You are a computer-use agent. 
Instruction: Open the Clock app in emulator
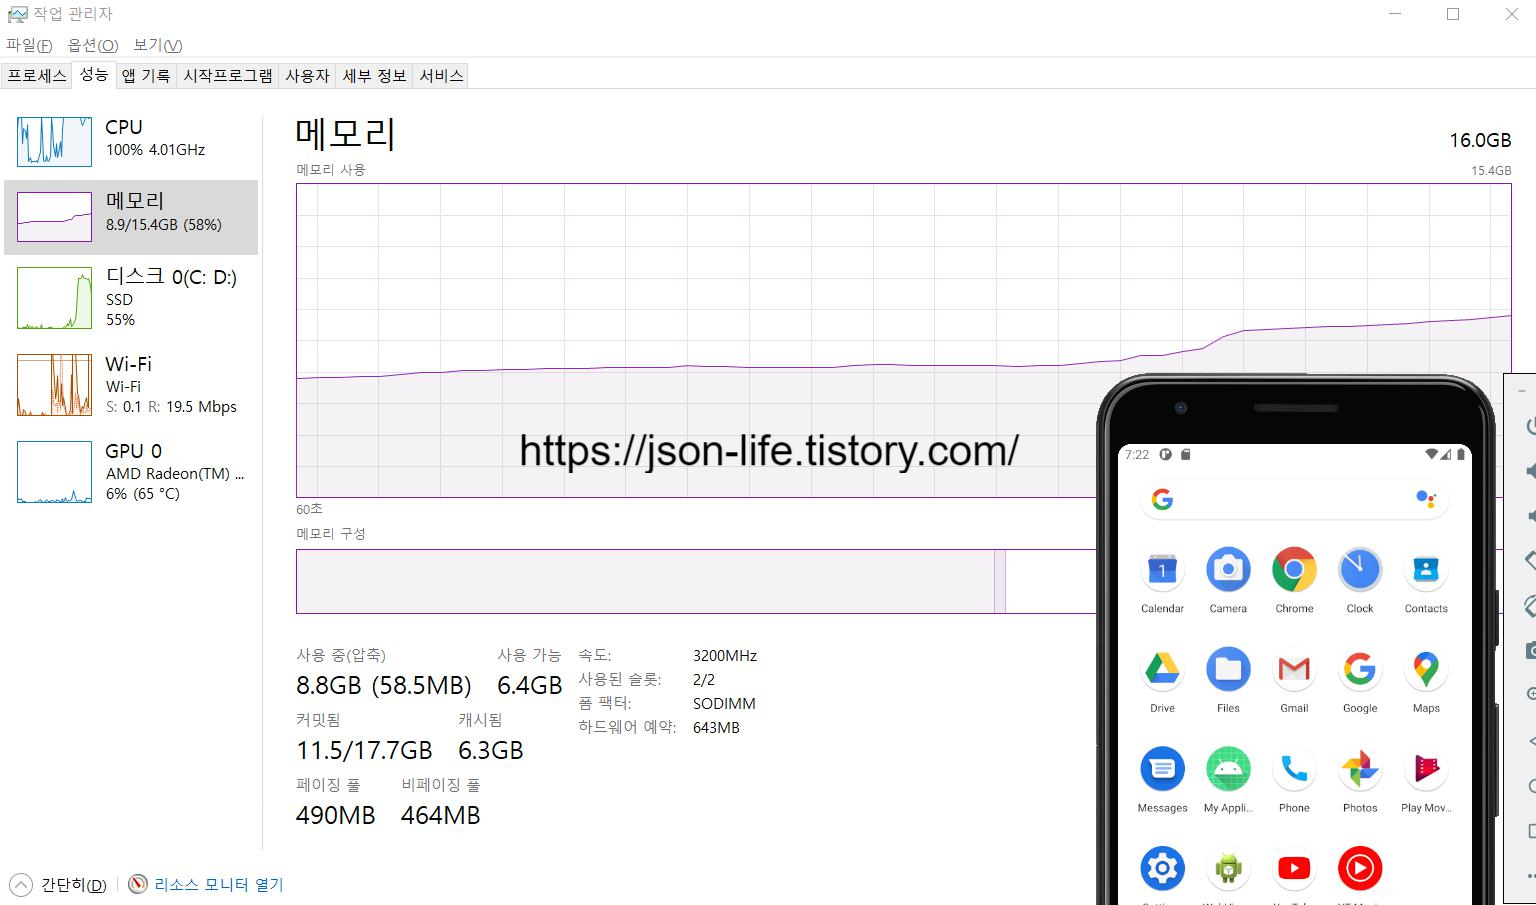pyautogui.click(x=1360, y=570)
